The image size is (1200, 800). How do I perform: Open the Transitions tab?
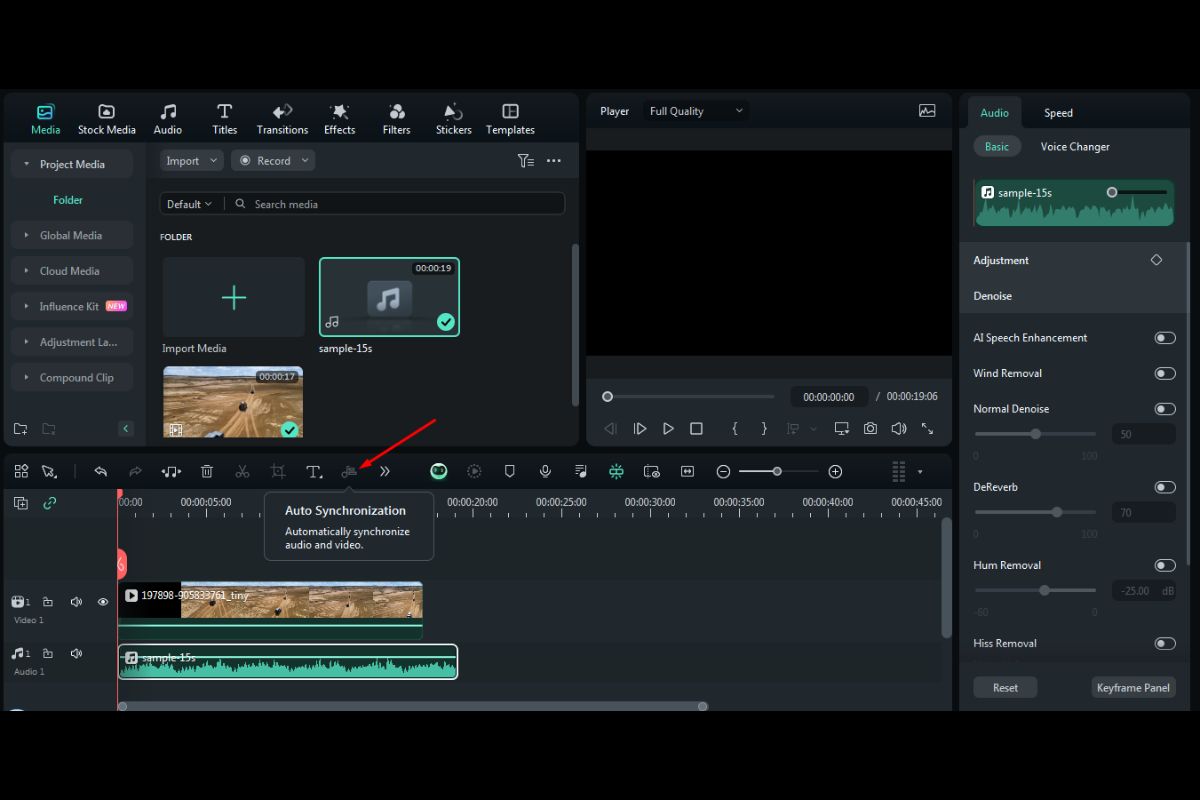(282, 119)
